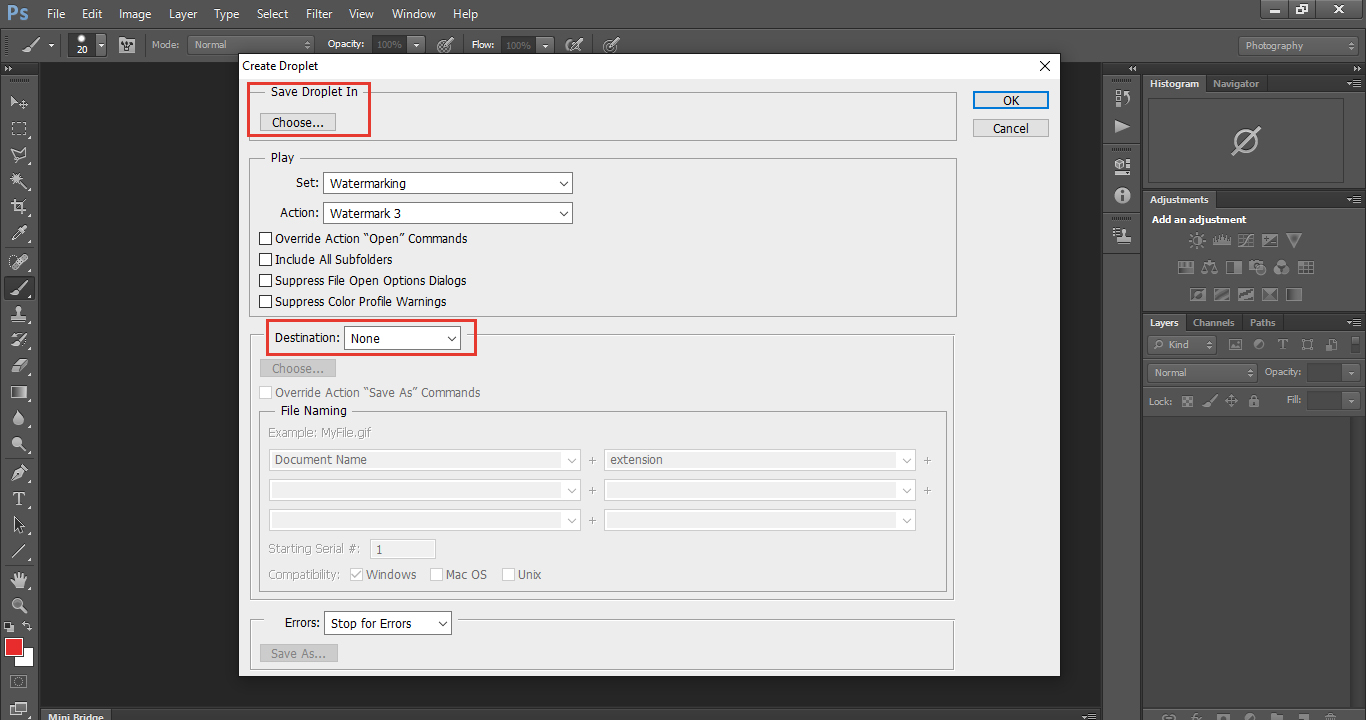This screenshot has height=720, width=1366.
Task: Select the Rectangular Marquee tool
Action: pos(19,129)
